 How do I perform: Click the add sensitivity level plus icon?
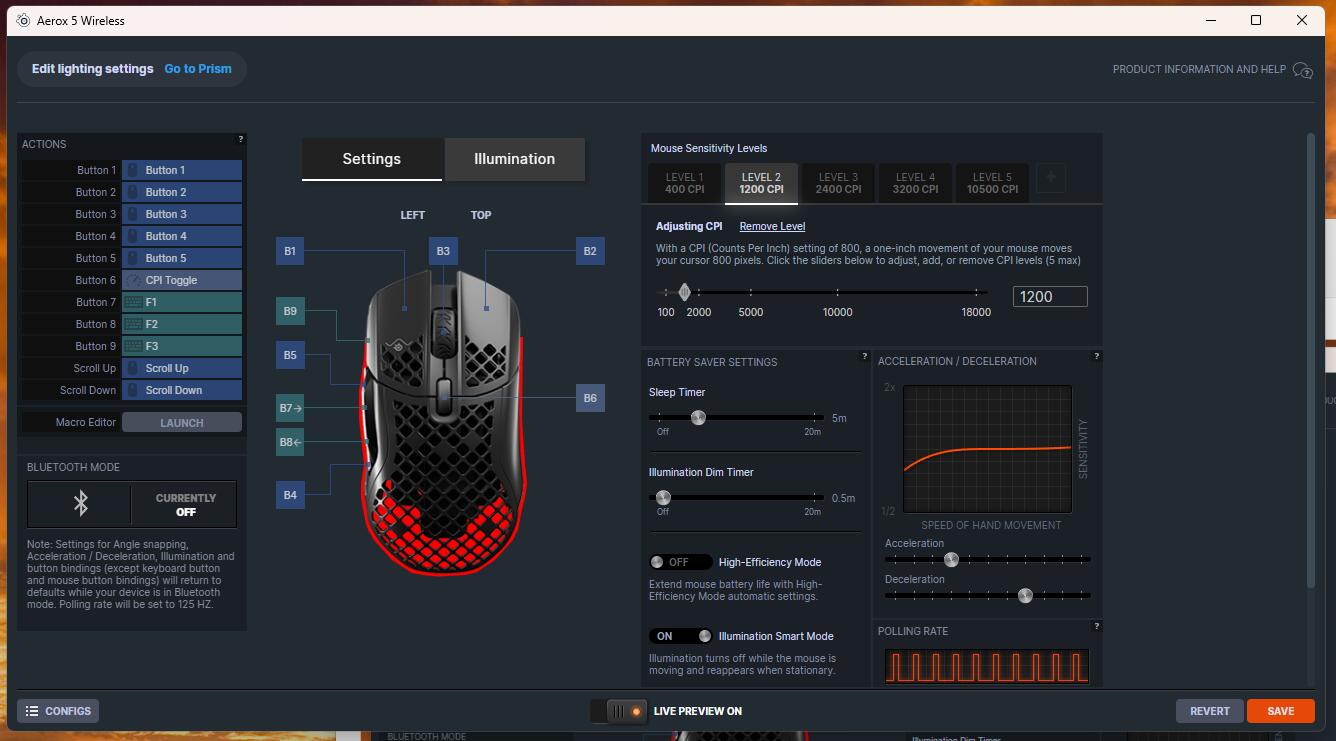pos(1050,178)
